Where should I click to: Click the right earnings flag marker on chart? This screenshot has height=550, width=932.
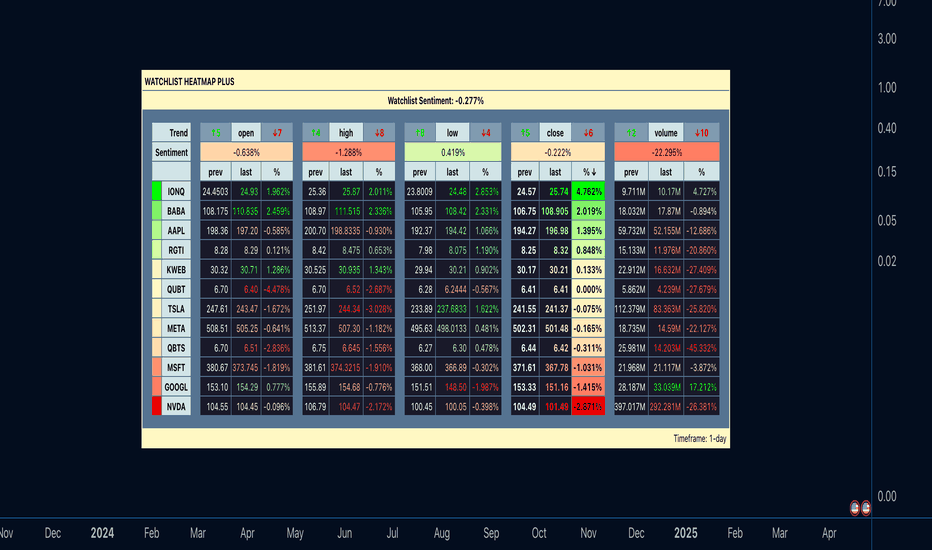click(x=866, y=508)
